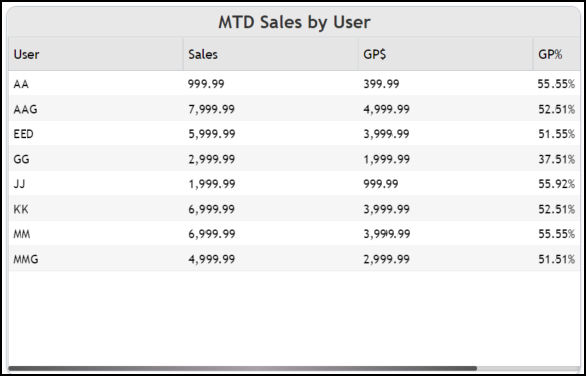Viewport: 586px width, 376px height.
Task: Click sales value 4,999.99 for MMG
Action: pyautogui.click(x=212, y=259)
